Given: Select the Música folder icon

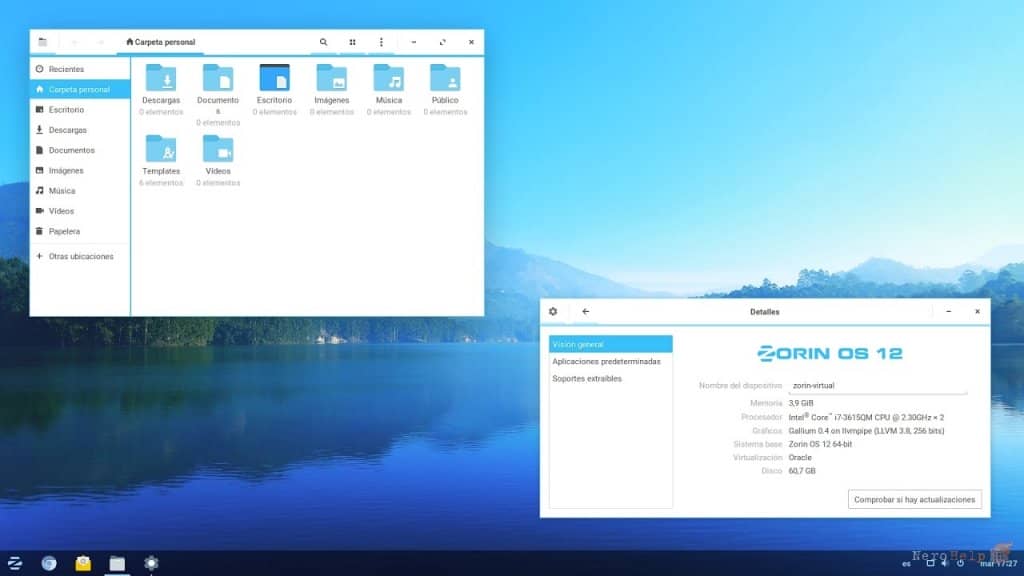Looking at the screenshot, I should tap(389, 78).
